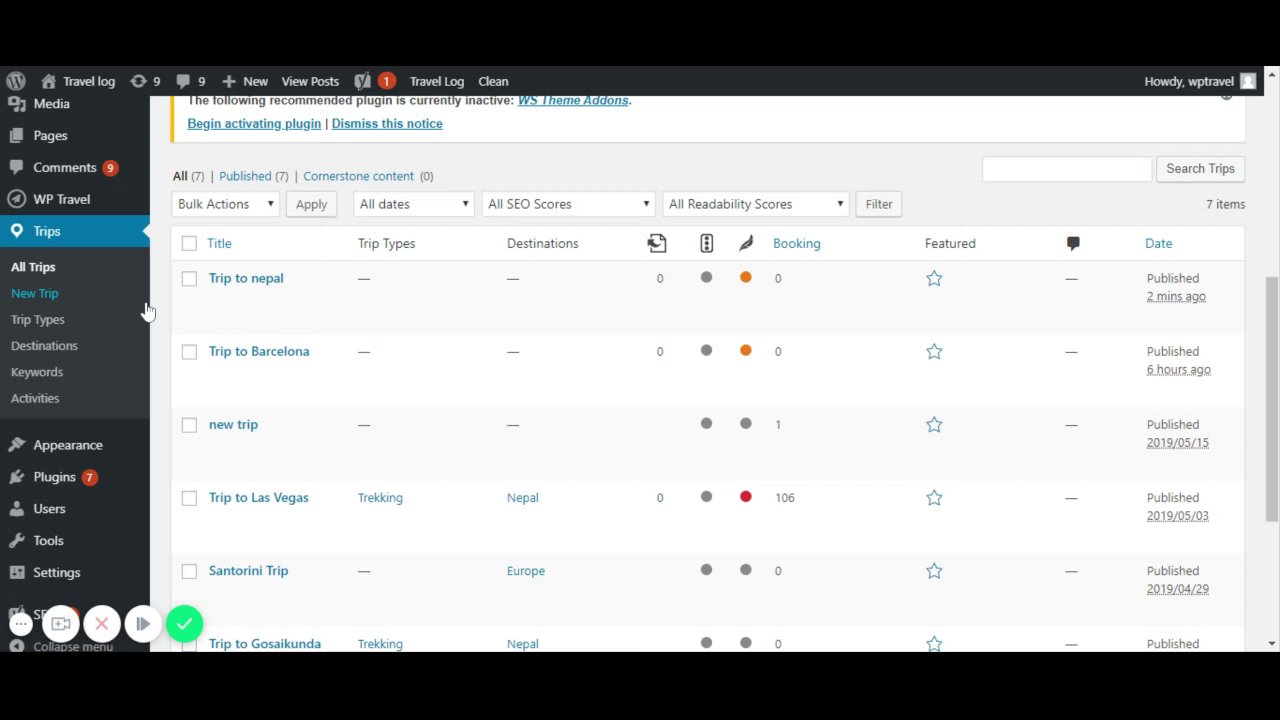This screenshot has width=1280, height=720.
Task: Click the recorder's three-dots button
Action: coord(21,624)
